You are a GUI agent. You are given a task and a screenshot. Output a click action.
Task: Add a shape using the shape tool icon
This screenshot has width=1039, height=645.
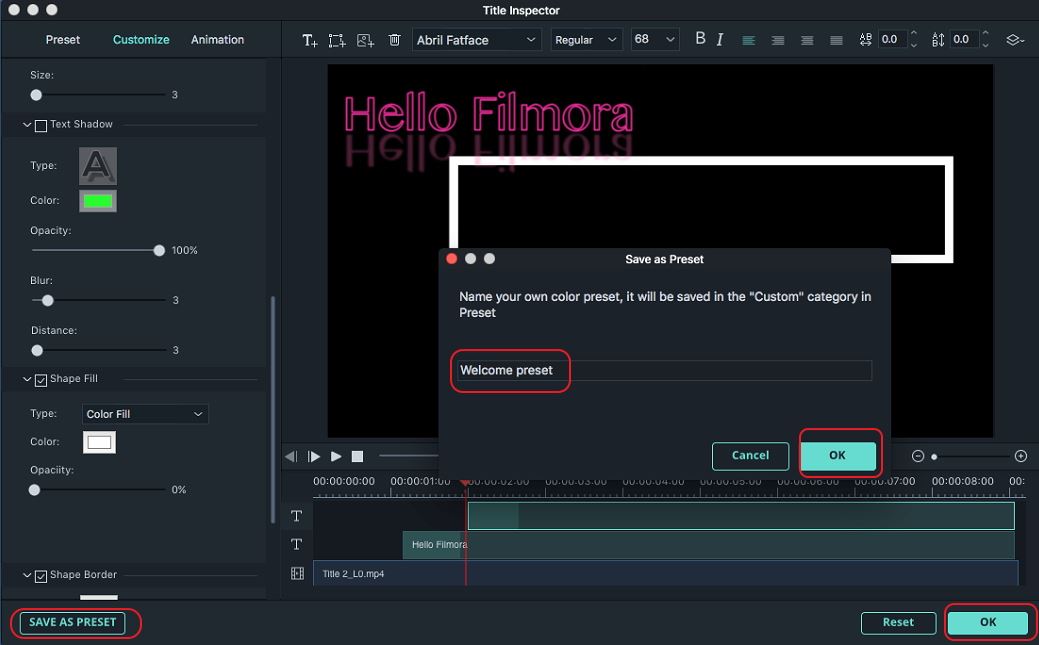pyautogui.click(x=337, y=40)
